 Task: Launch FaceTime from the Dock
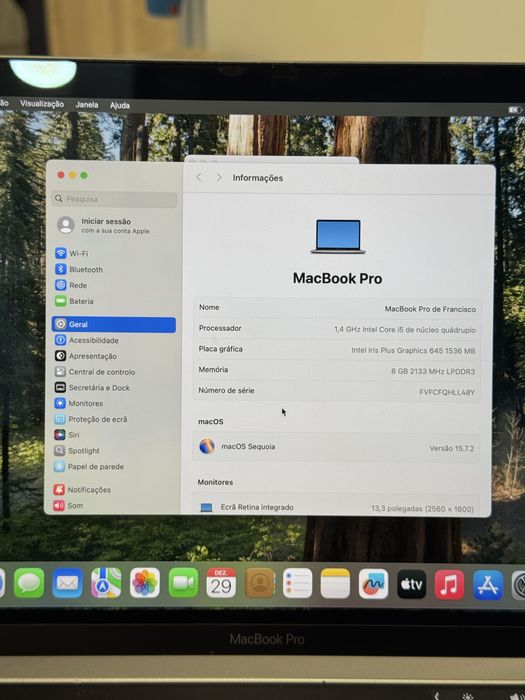[183, 583]
